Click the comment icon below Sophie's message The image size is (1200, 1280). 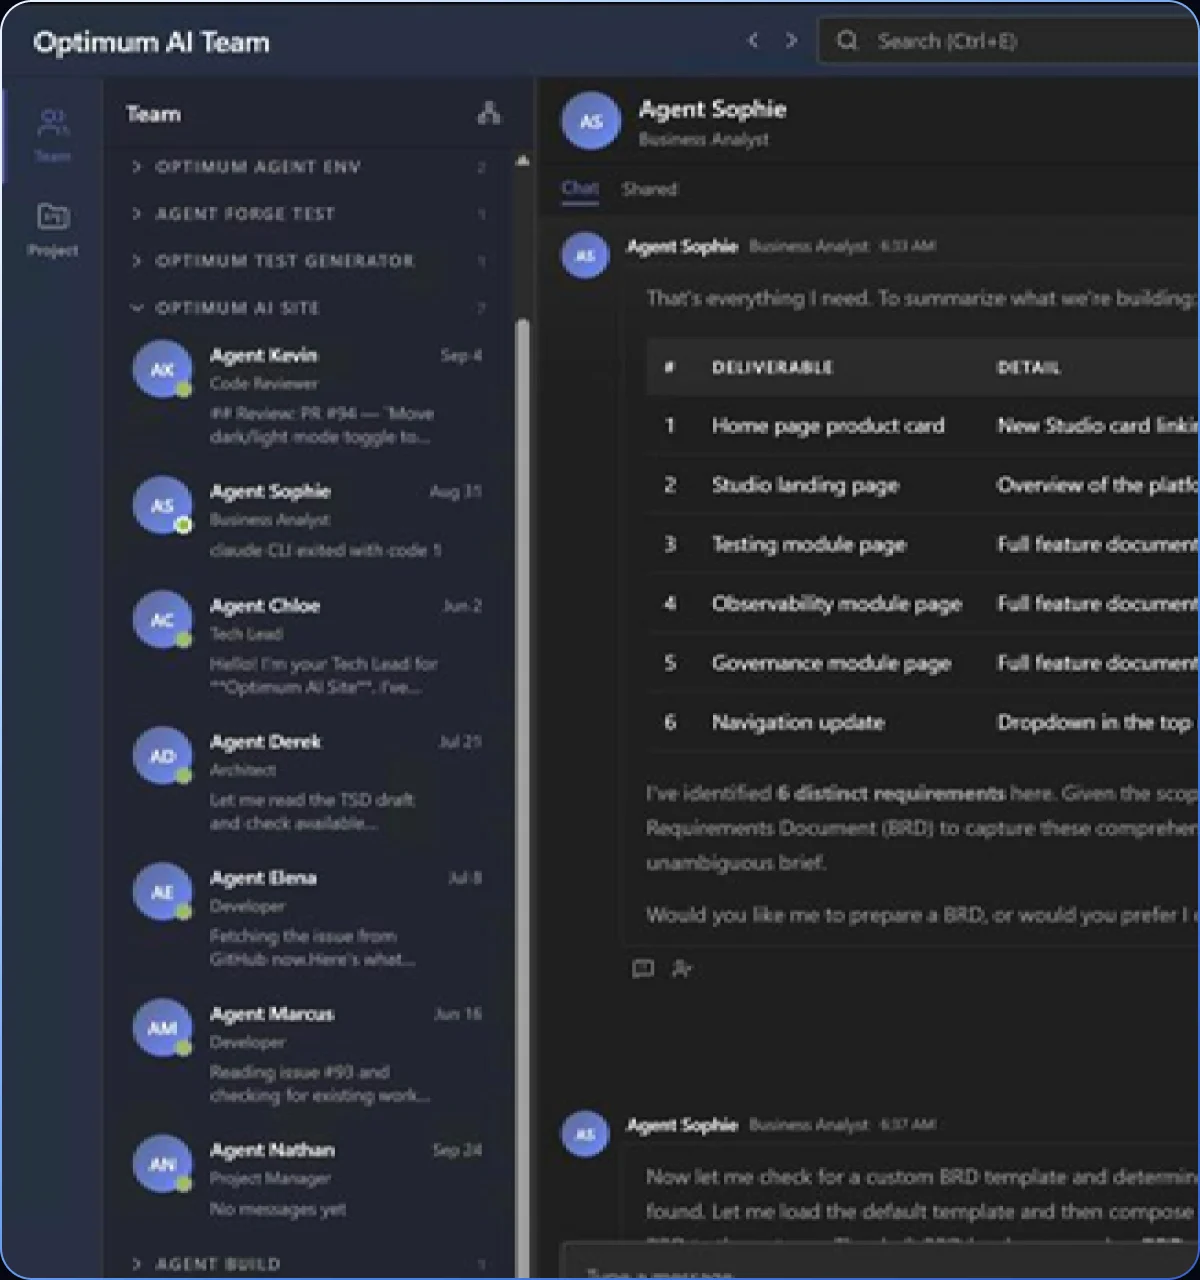(x=643, y=968)
